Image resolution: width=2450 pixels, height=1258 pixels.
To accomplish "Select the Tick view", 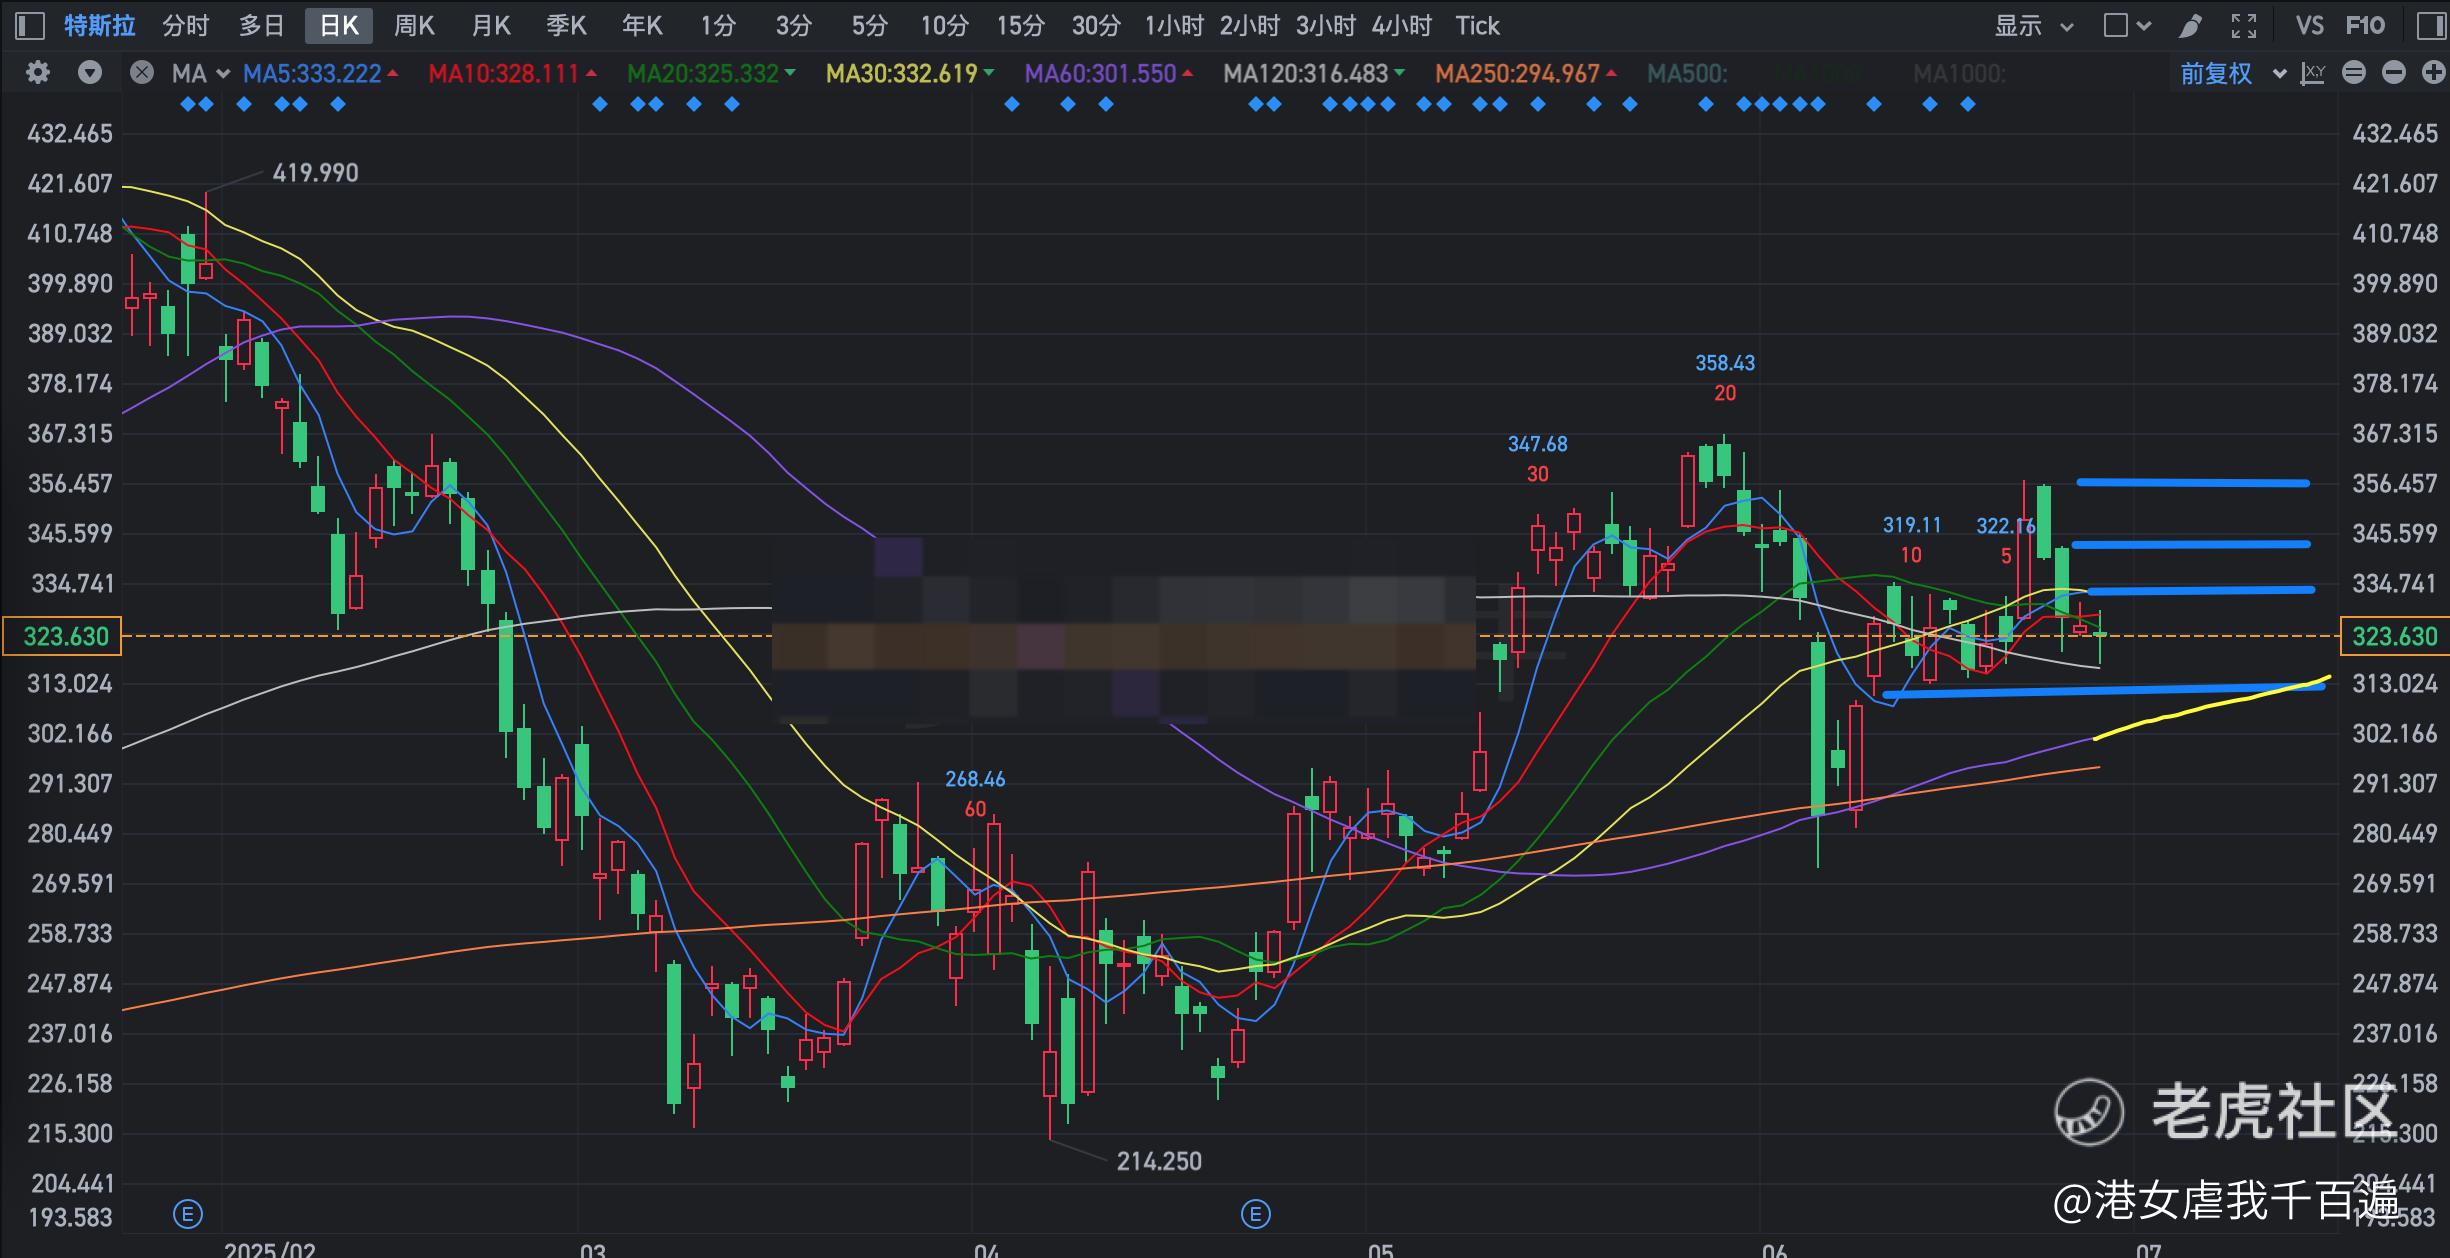I will click(x=1478, y=25).
